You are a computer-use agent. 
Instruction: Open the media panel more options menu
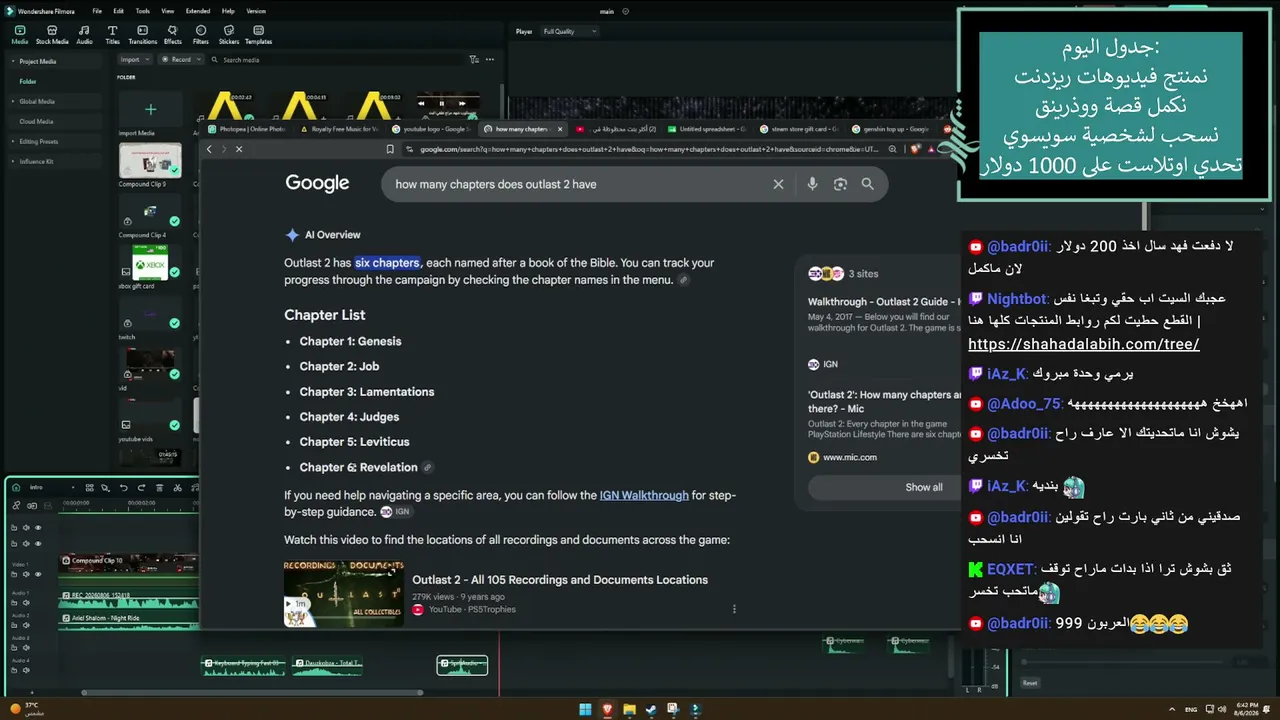pos(489,60)
